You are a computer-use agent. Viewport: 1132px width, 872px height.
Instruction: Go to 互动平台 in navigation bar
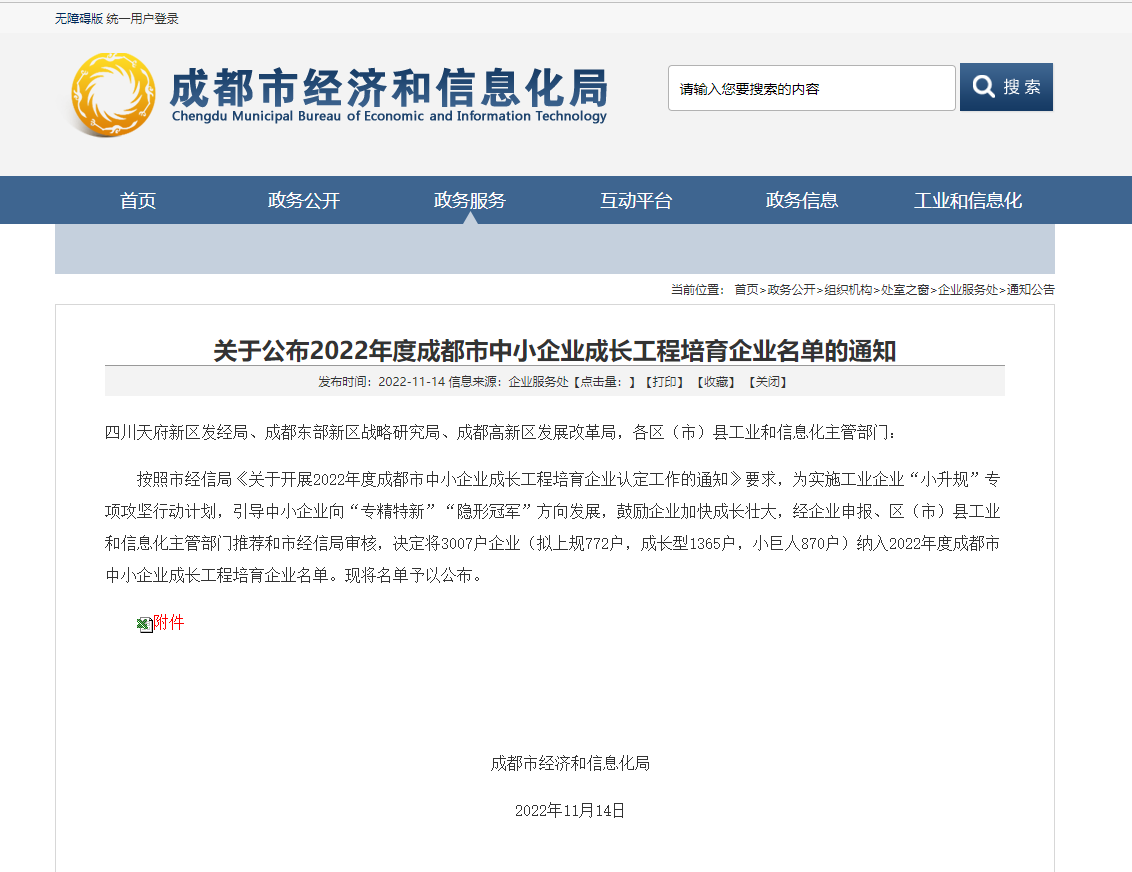click(636, 200)
